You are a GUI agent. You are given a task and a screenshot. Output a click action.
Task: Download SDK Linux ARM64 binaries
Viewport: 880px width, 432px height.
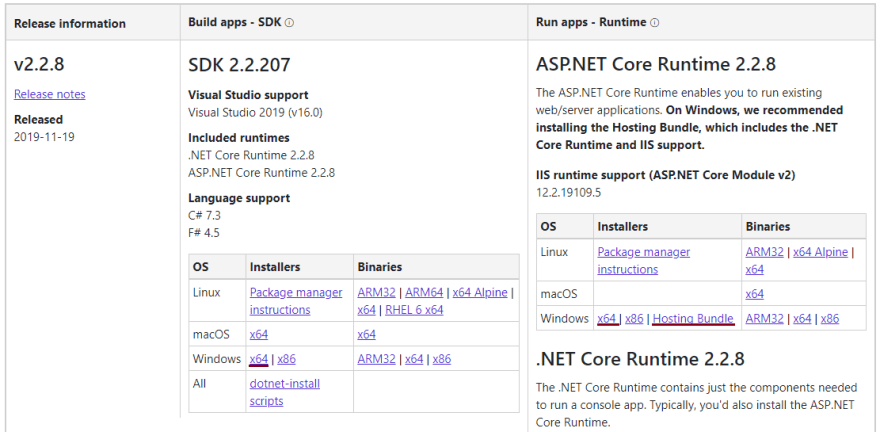point(424,292)
